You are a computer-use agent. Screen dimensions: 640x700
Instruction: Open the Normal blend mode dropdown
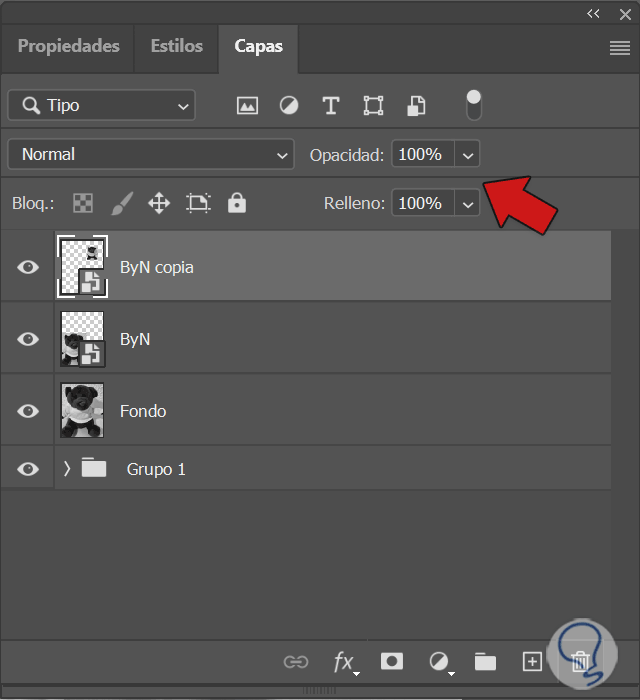(x=151, y=154)
